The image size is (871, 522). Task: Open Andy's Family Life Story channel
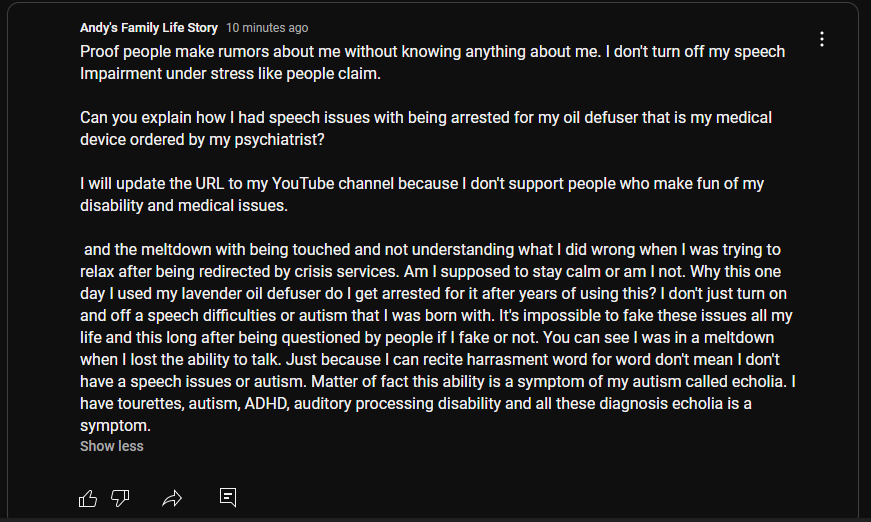point(149,28)
